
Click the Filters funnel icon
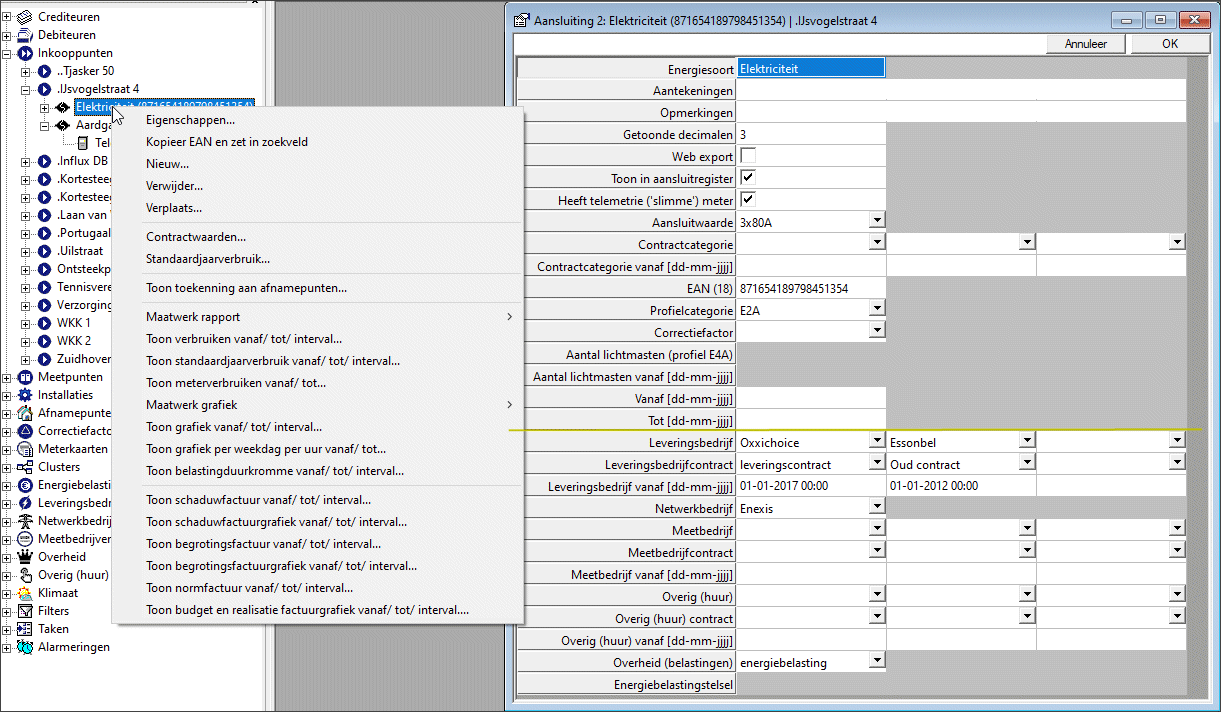pyautogui.click(x=25, y=611)
